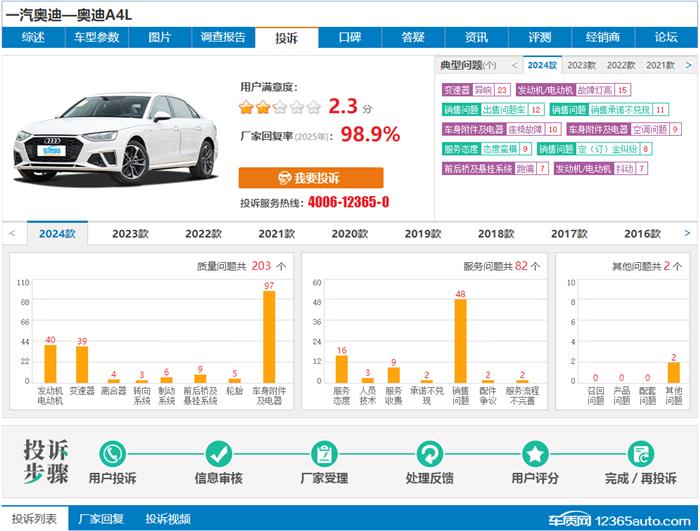
Task: Open the 经销商 tab
Action: click(x=603, y=38)
